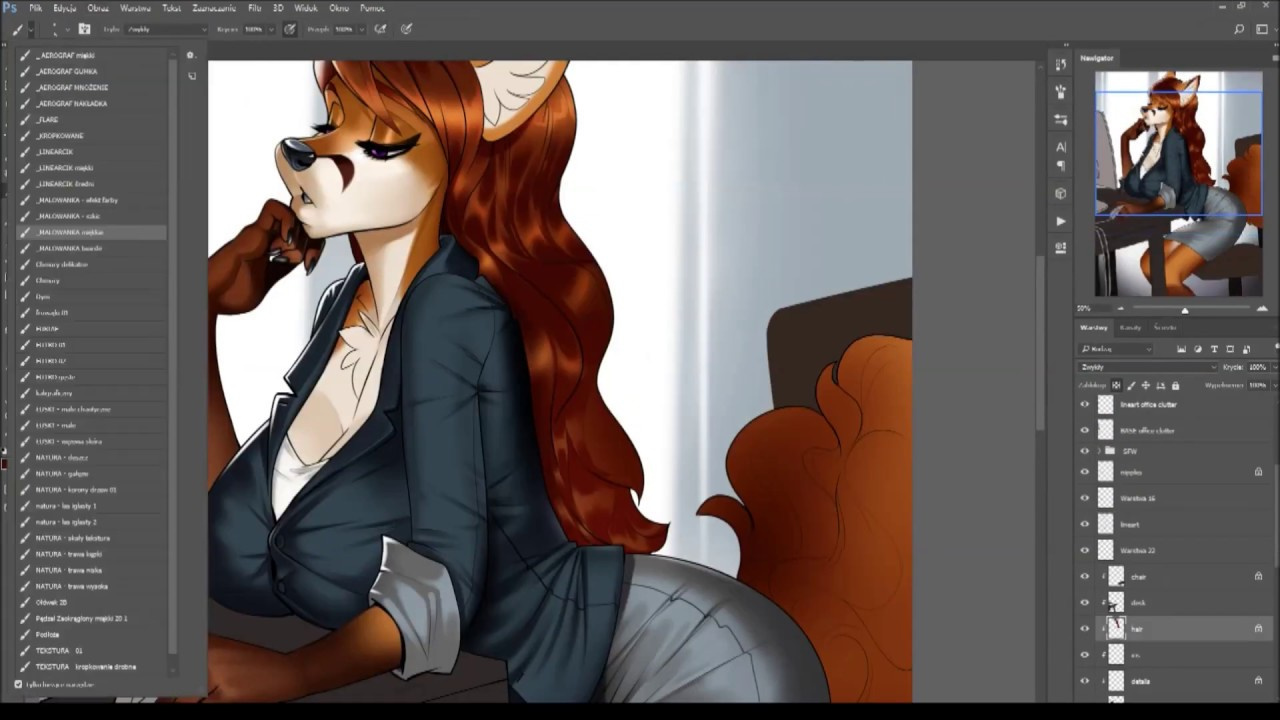The image size is (1280, 720).
Task: Open the Okno menu
Action: coord(339,8)
